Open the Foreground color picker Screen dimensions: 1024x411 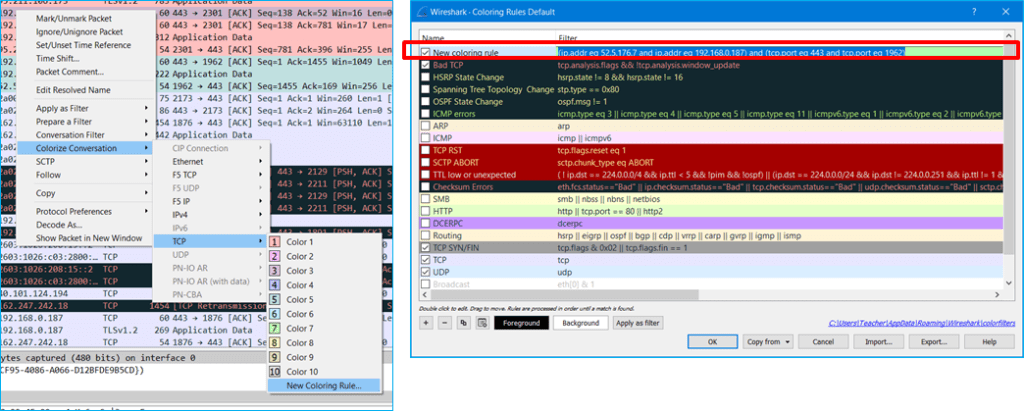tap(520, 323)
